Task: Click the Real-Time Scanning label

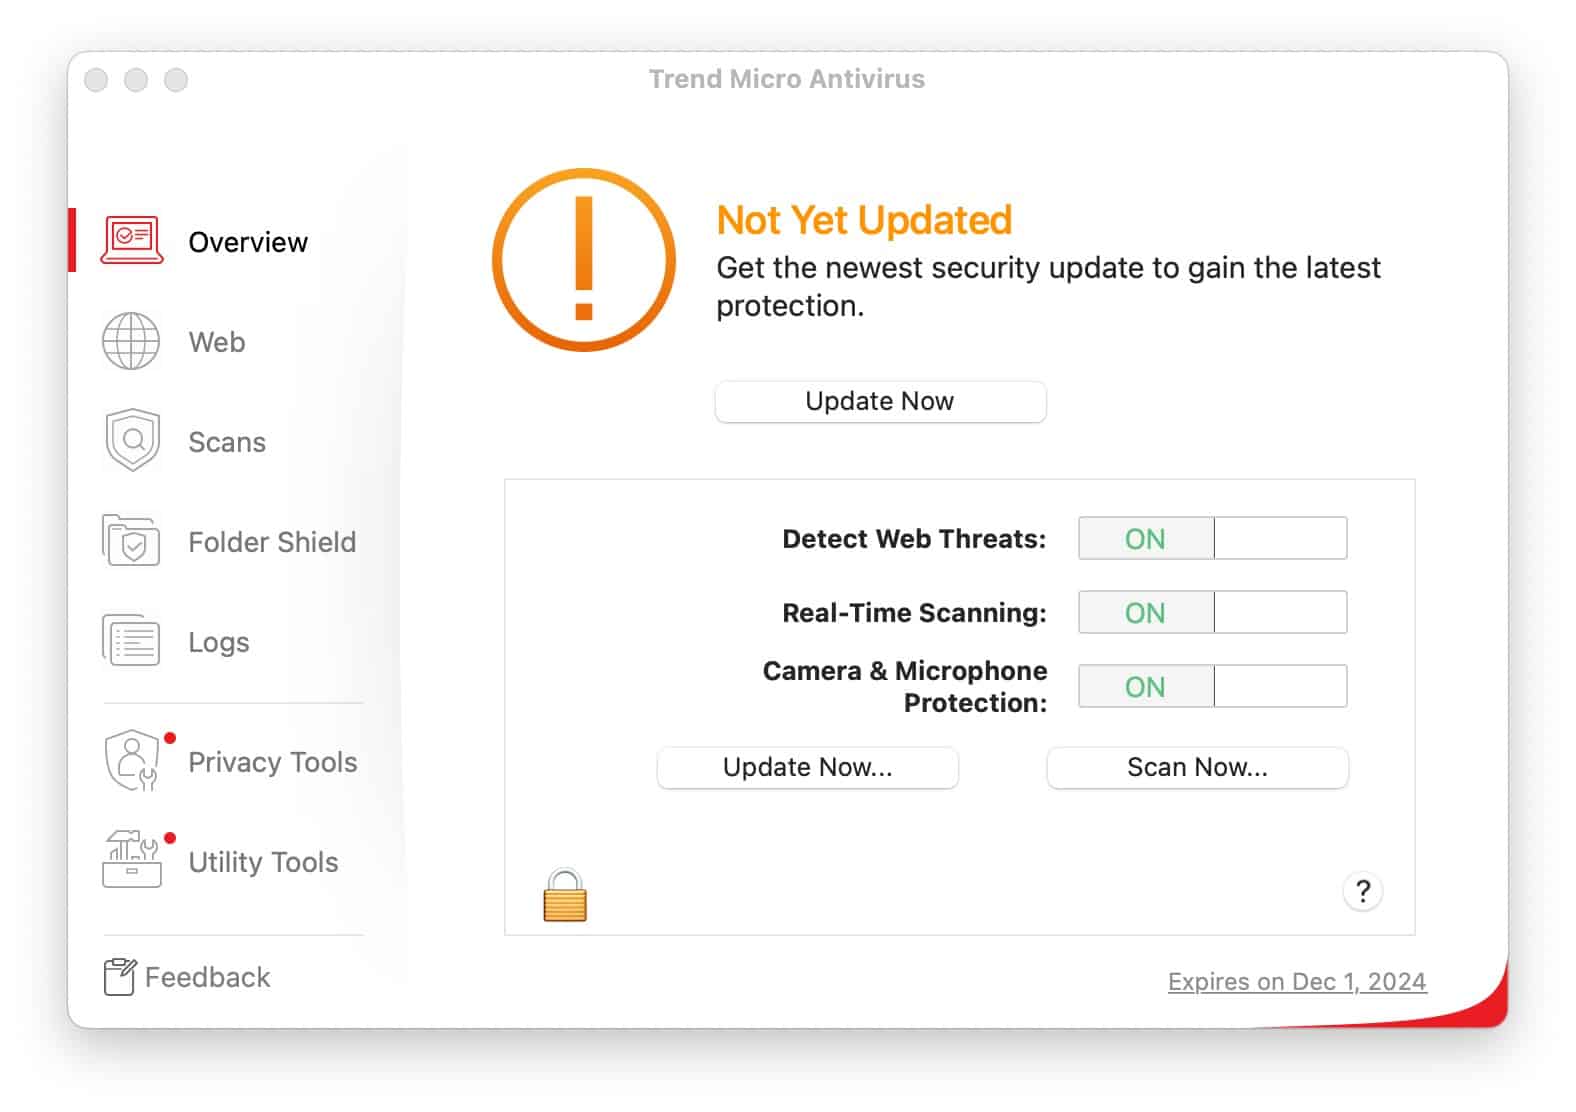Action: [914, 613]
